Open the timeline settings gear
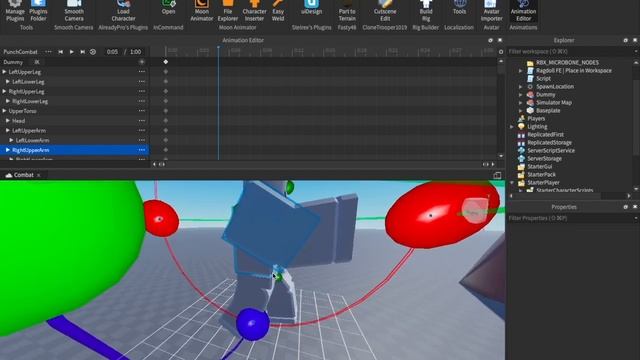This screenshot has height=360, width=640. pos(501,52)
